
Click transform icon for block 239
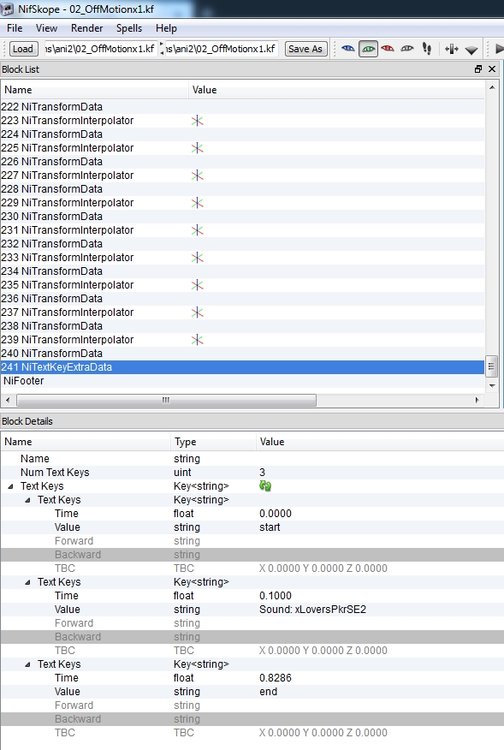197,340
